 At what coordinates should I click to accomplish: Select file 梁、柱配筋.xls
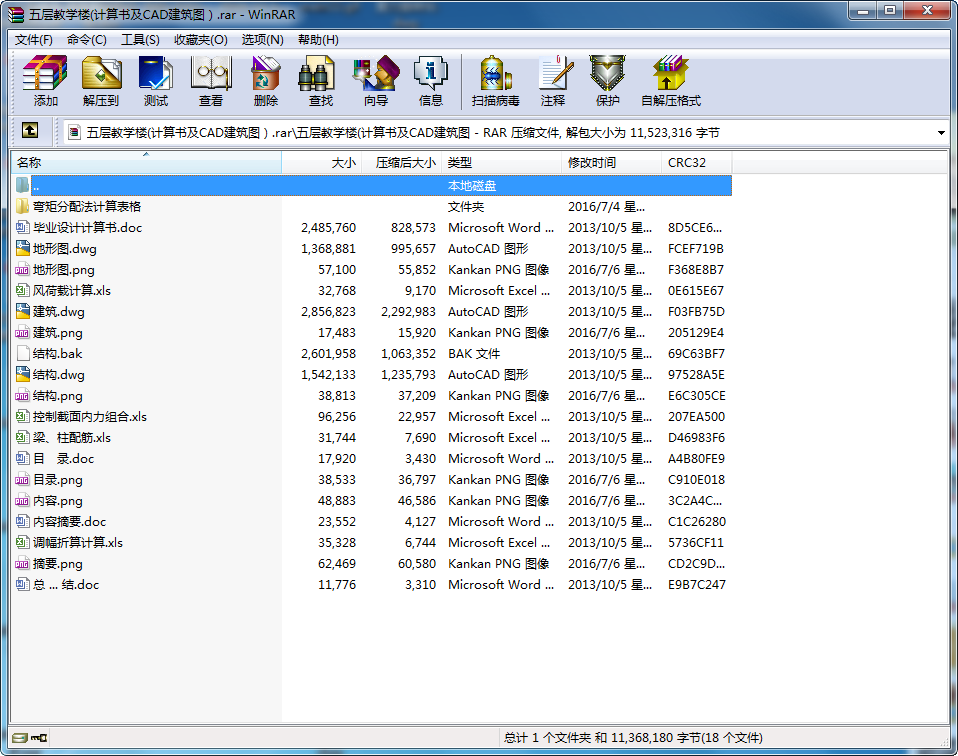coord(71,438)
